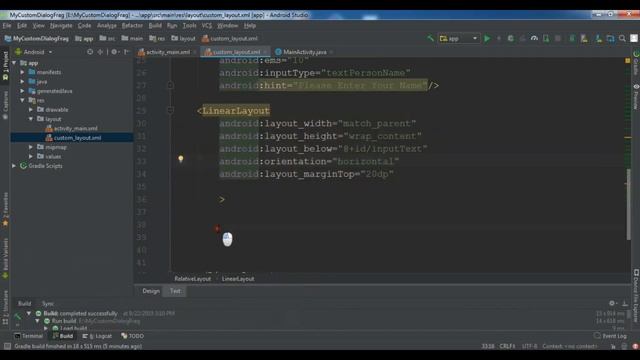Collapse the res folder
Screen dimensions: 640x360
[x=23, y=100]
